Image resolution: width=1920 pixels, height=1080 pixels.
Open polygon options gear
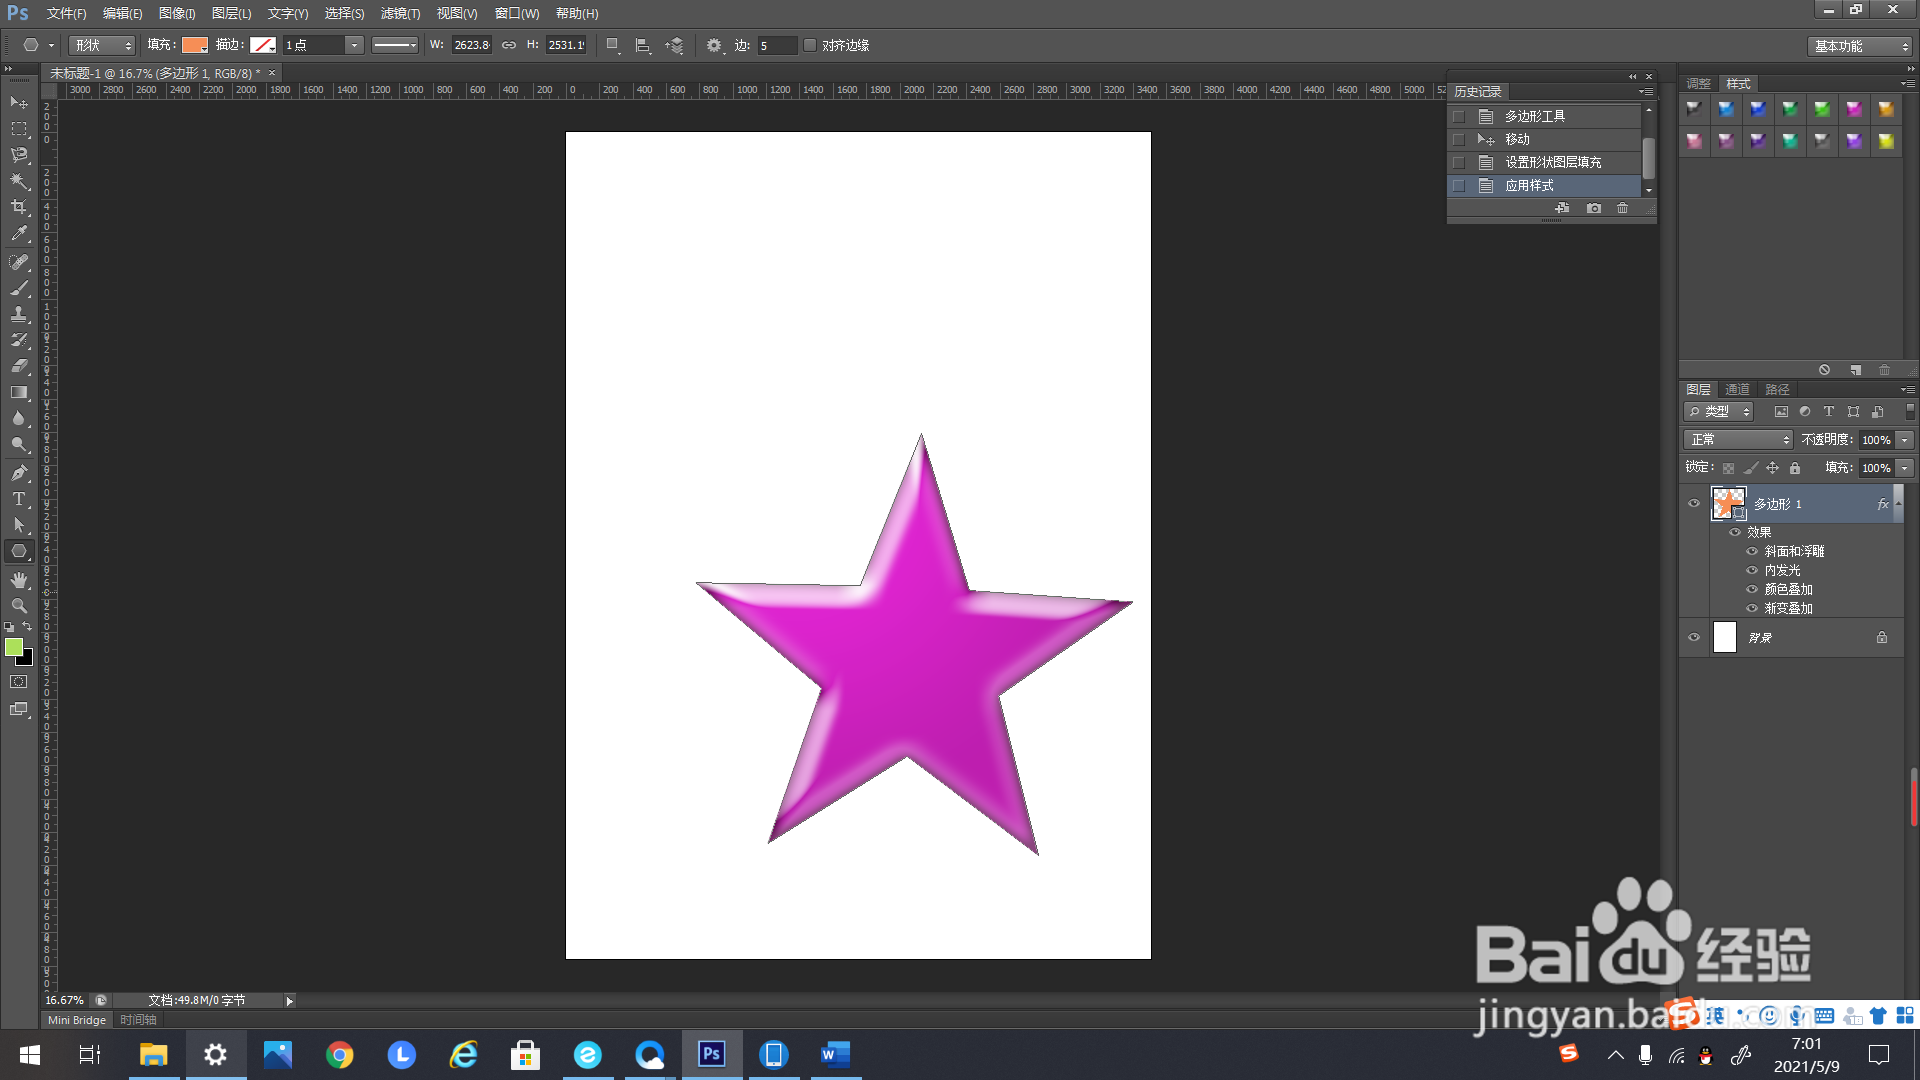click(x=714, y=45)
